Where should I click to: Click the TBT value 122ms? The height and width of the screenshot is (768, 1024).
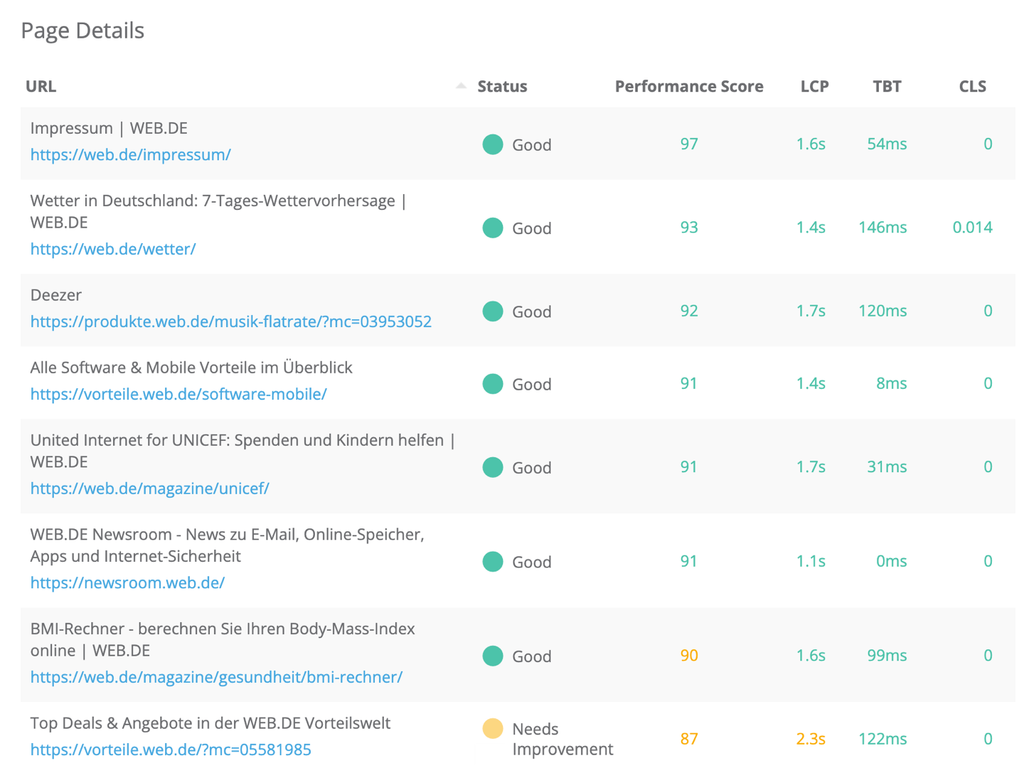[882, 739]
